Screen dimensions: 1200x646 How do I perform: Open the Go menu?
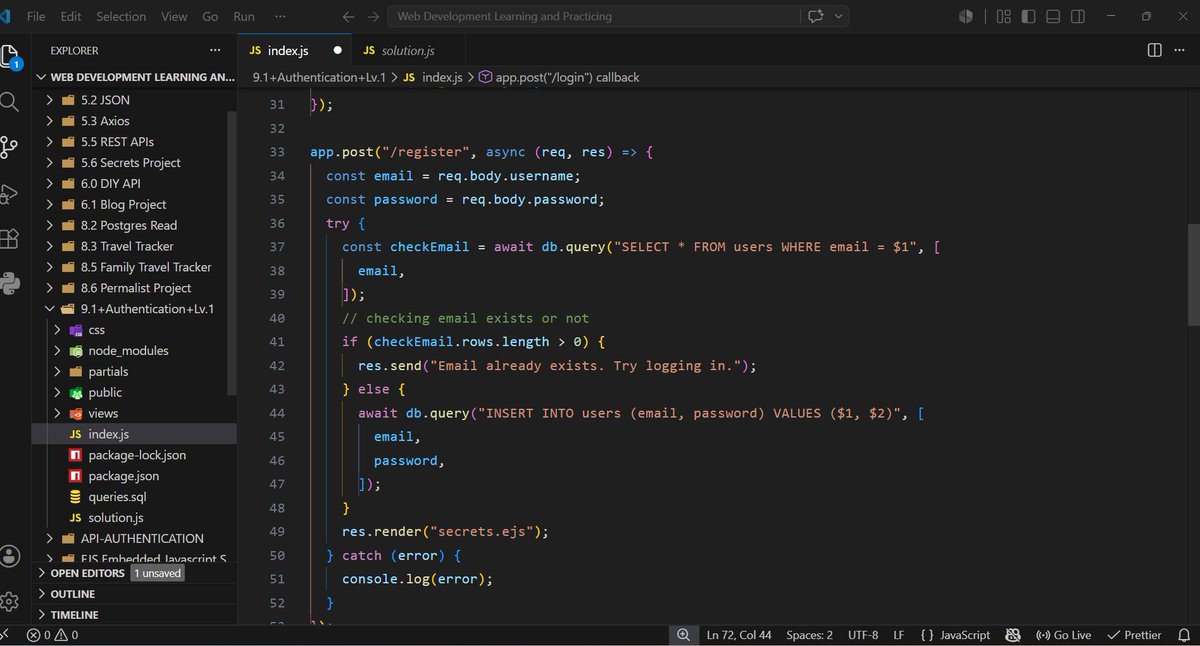(x=210, y=17)
